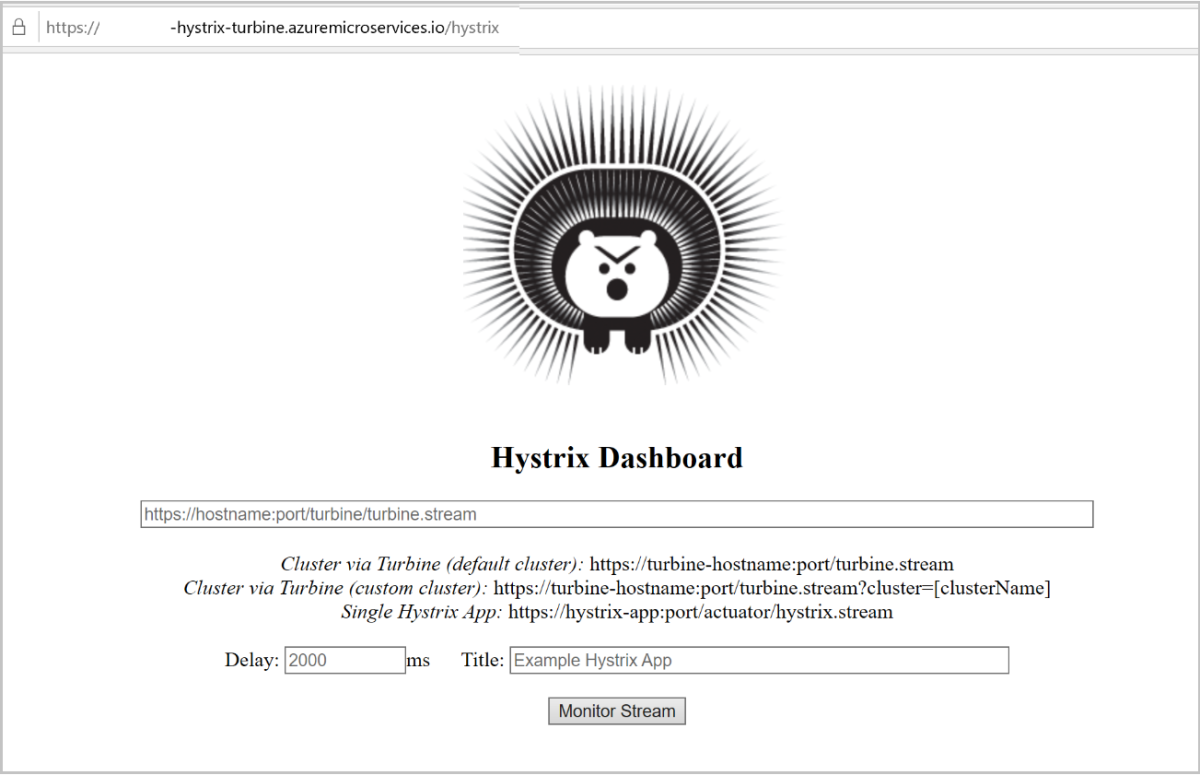This screenshot has height=775, width=1200.
Task: Click the padlock icon in address bar
Action: tap(18, 28)
